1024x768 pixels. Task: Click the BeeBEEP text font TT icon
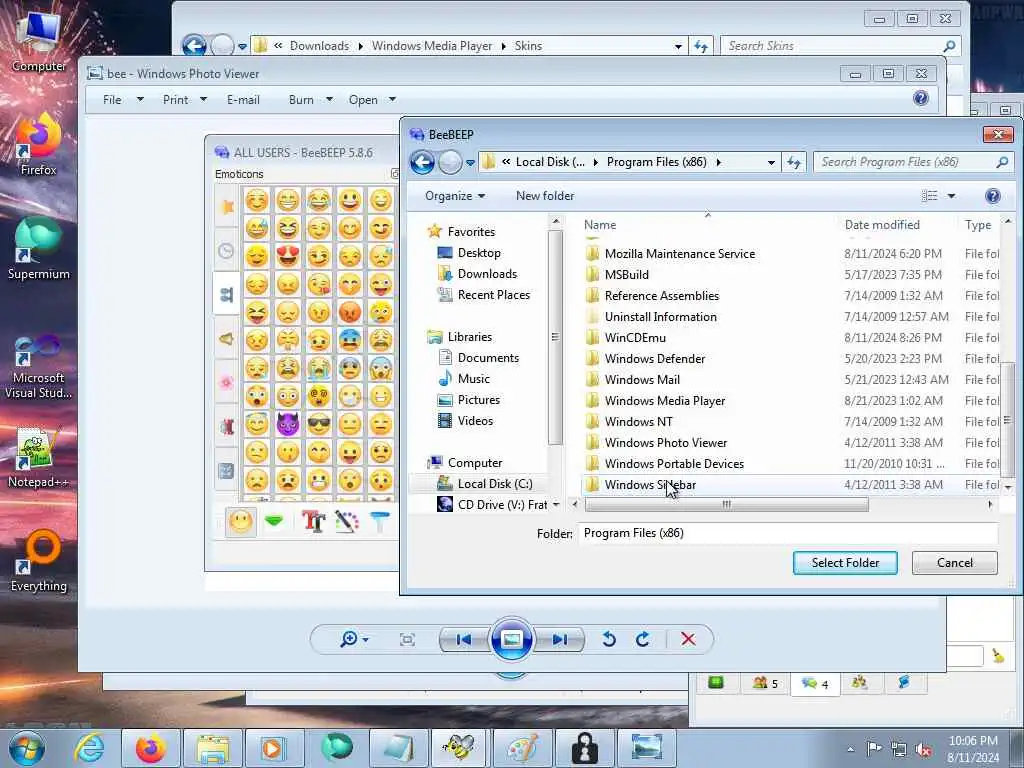click(x=313, y=521)
